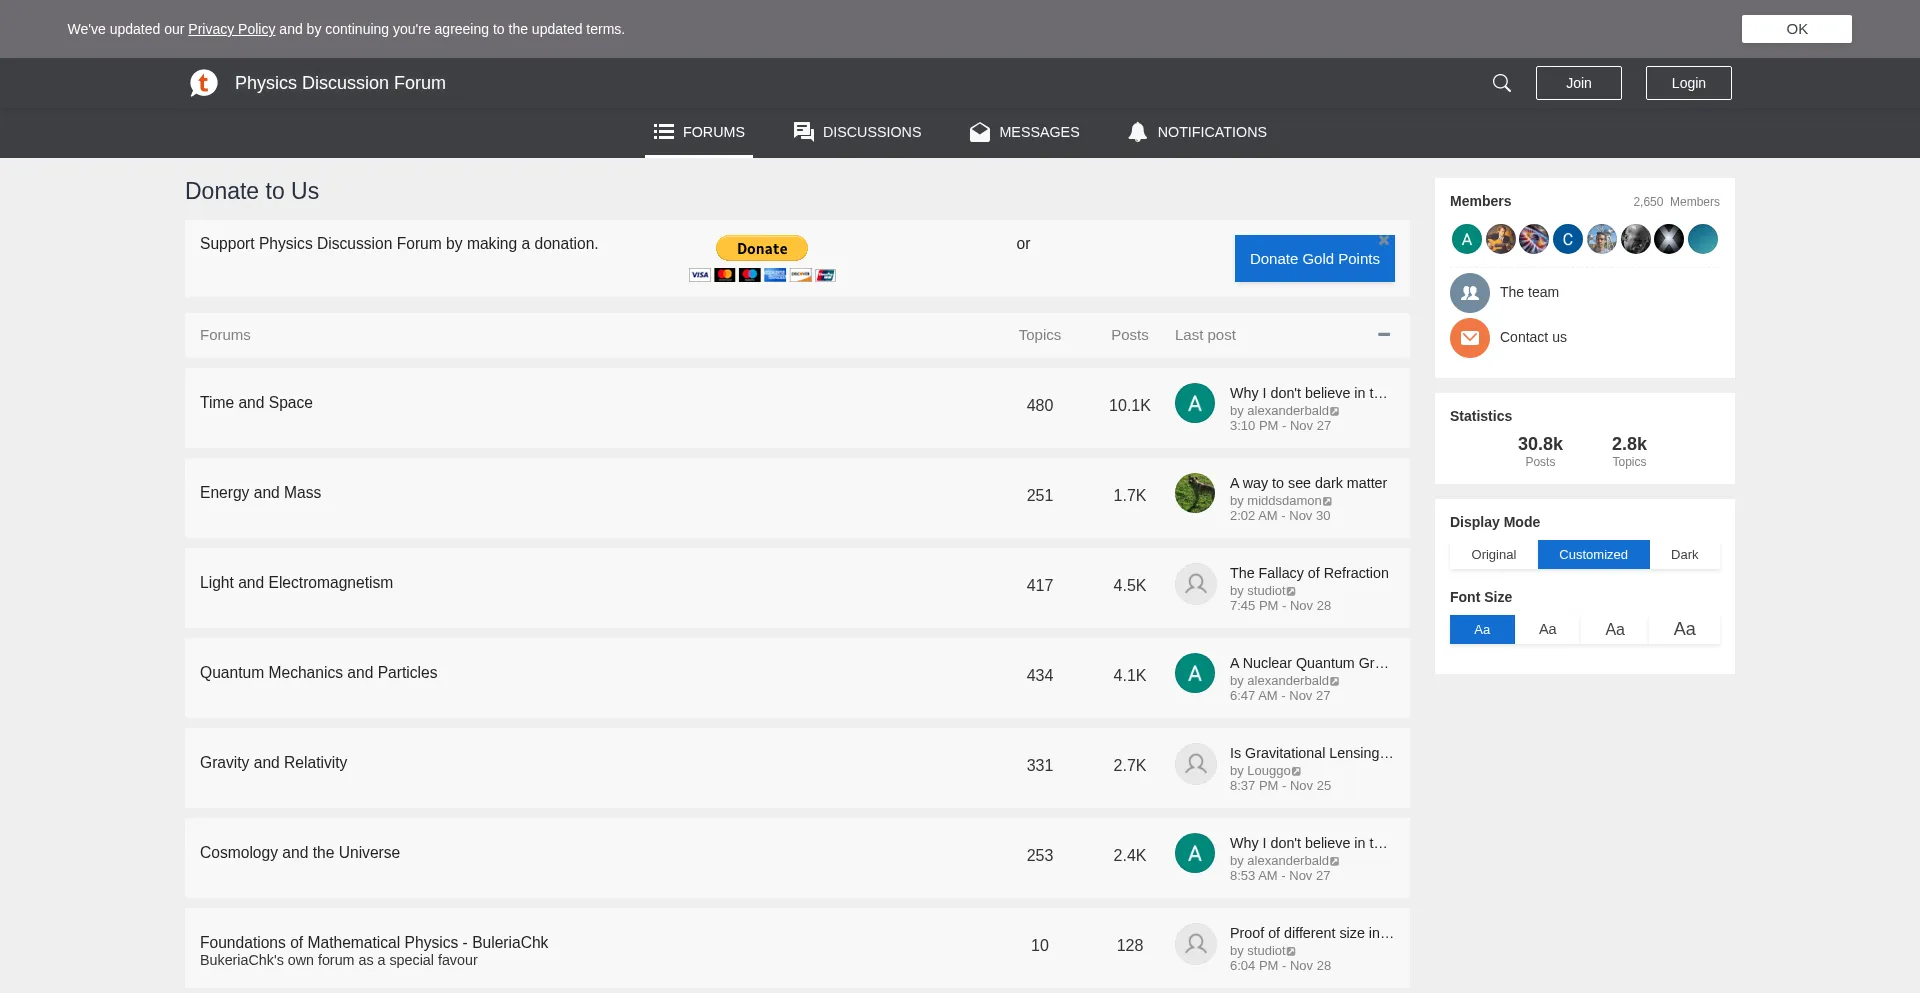Click the search magnifier icon
This screenshot has height=993, width=1920.
[x=1501, y=83]
